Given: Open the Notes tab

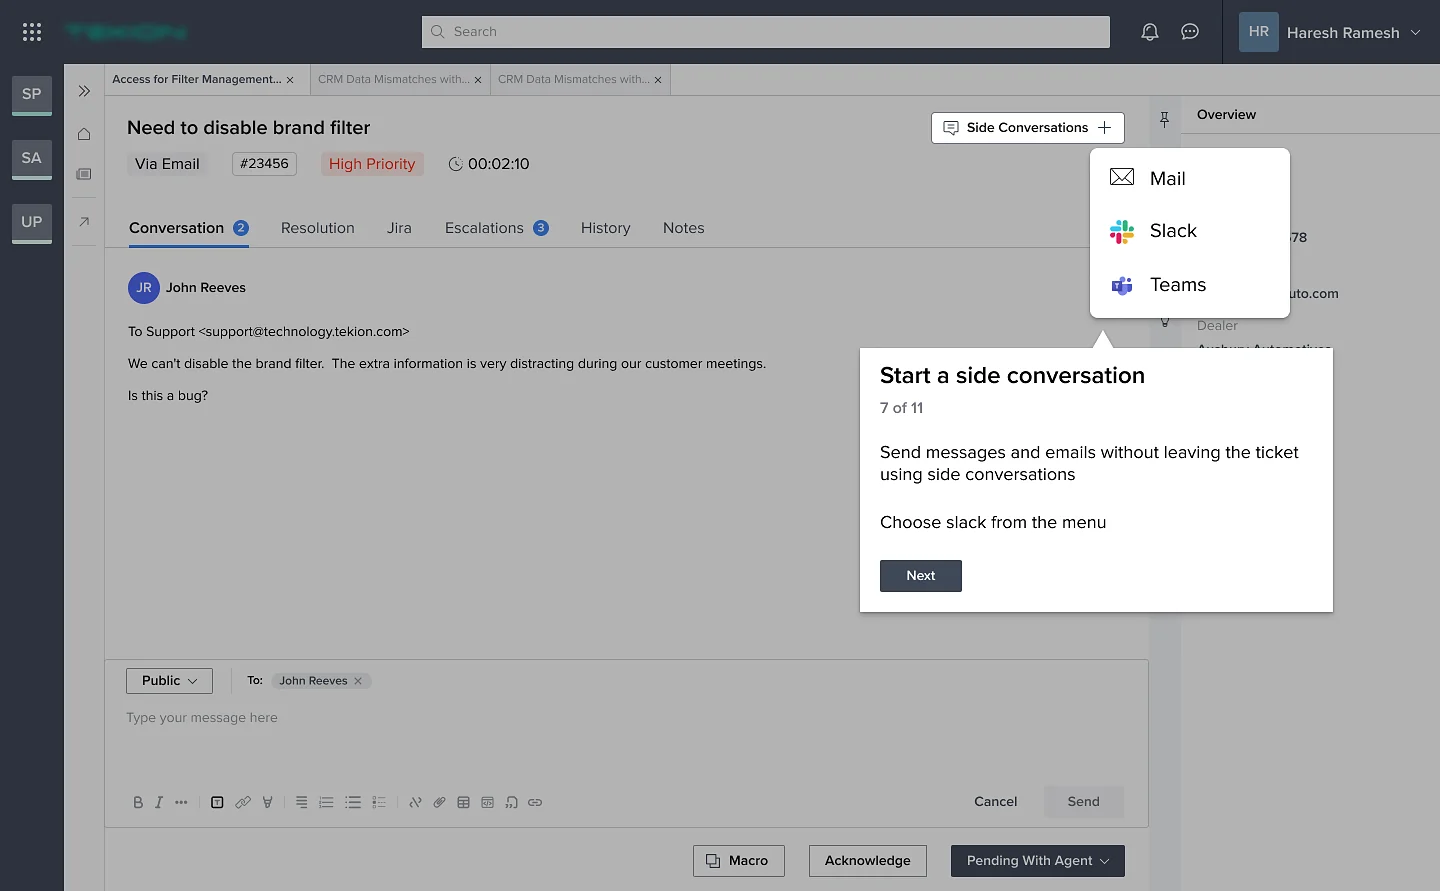Looking at the screenshot, I should click(x=684, y=228).
